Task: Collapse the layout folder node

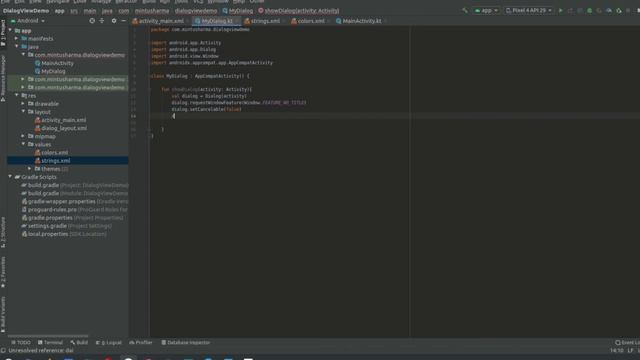Action: tap(23, 112)
